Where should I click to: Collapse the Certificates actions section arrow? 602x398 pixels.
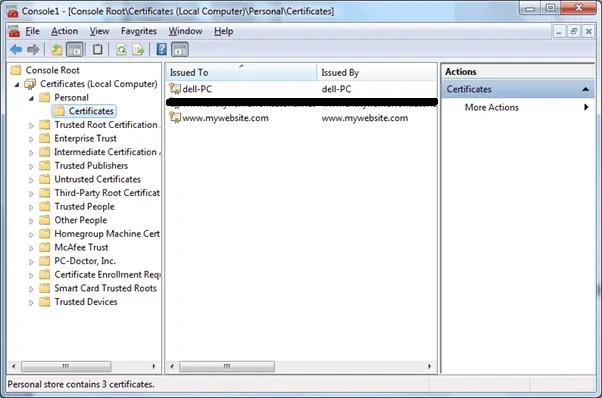[585, 89]
